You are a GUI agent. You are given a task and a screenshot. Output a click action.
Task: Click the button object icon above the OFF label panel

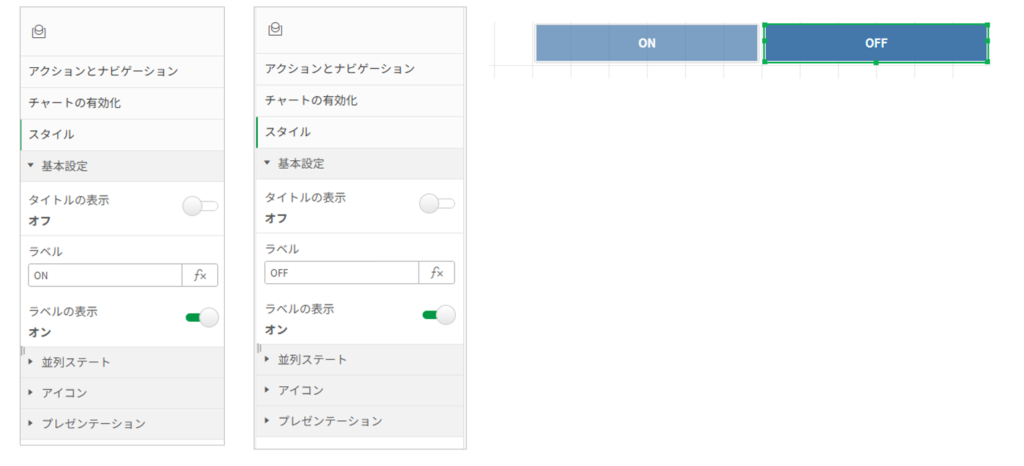(x=275, y=30)
